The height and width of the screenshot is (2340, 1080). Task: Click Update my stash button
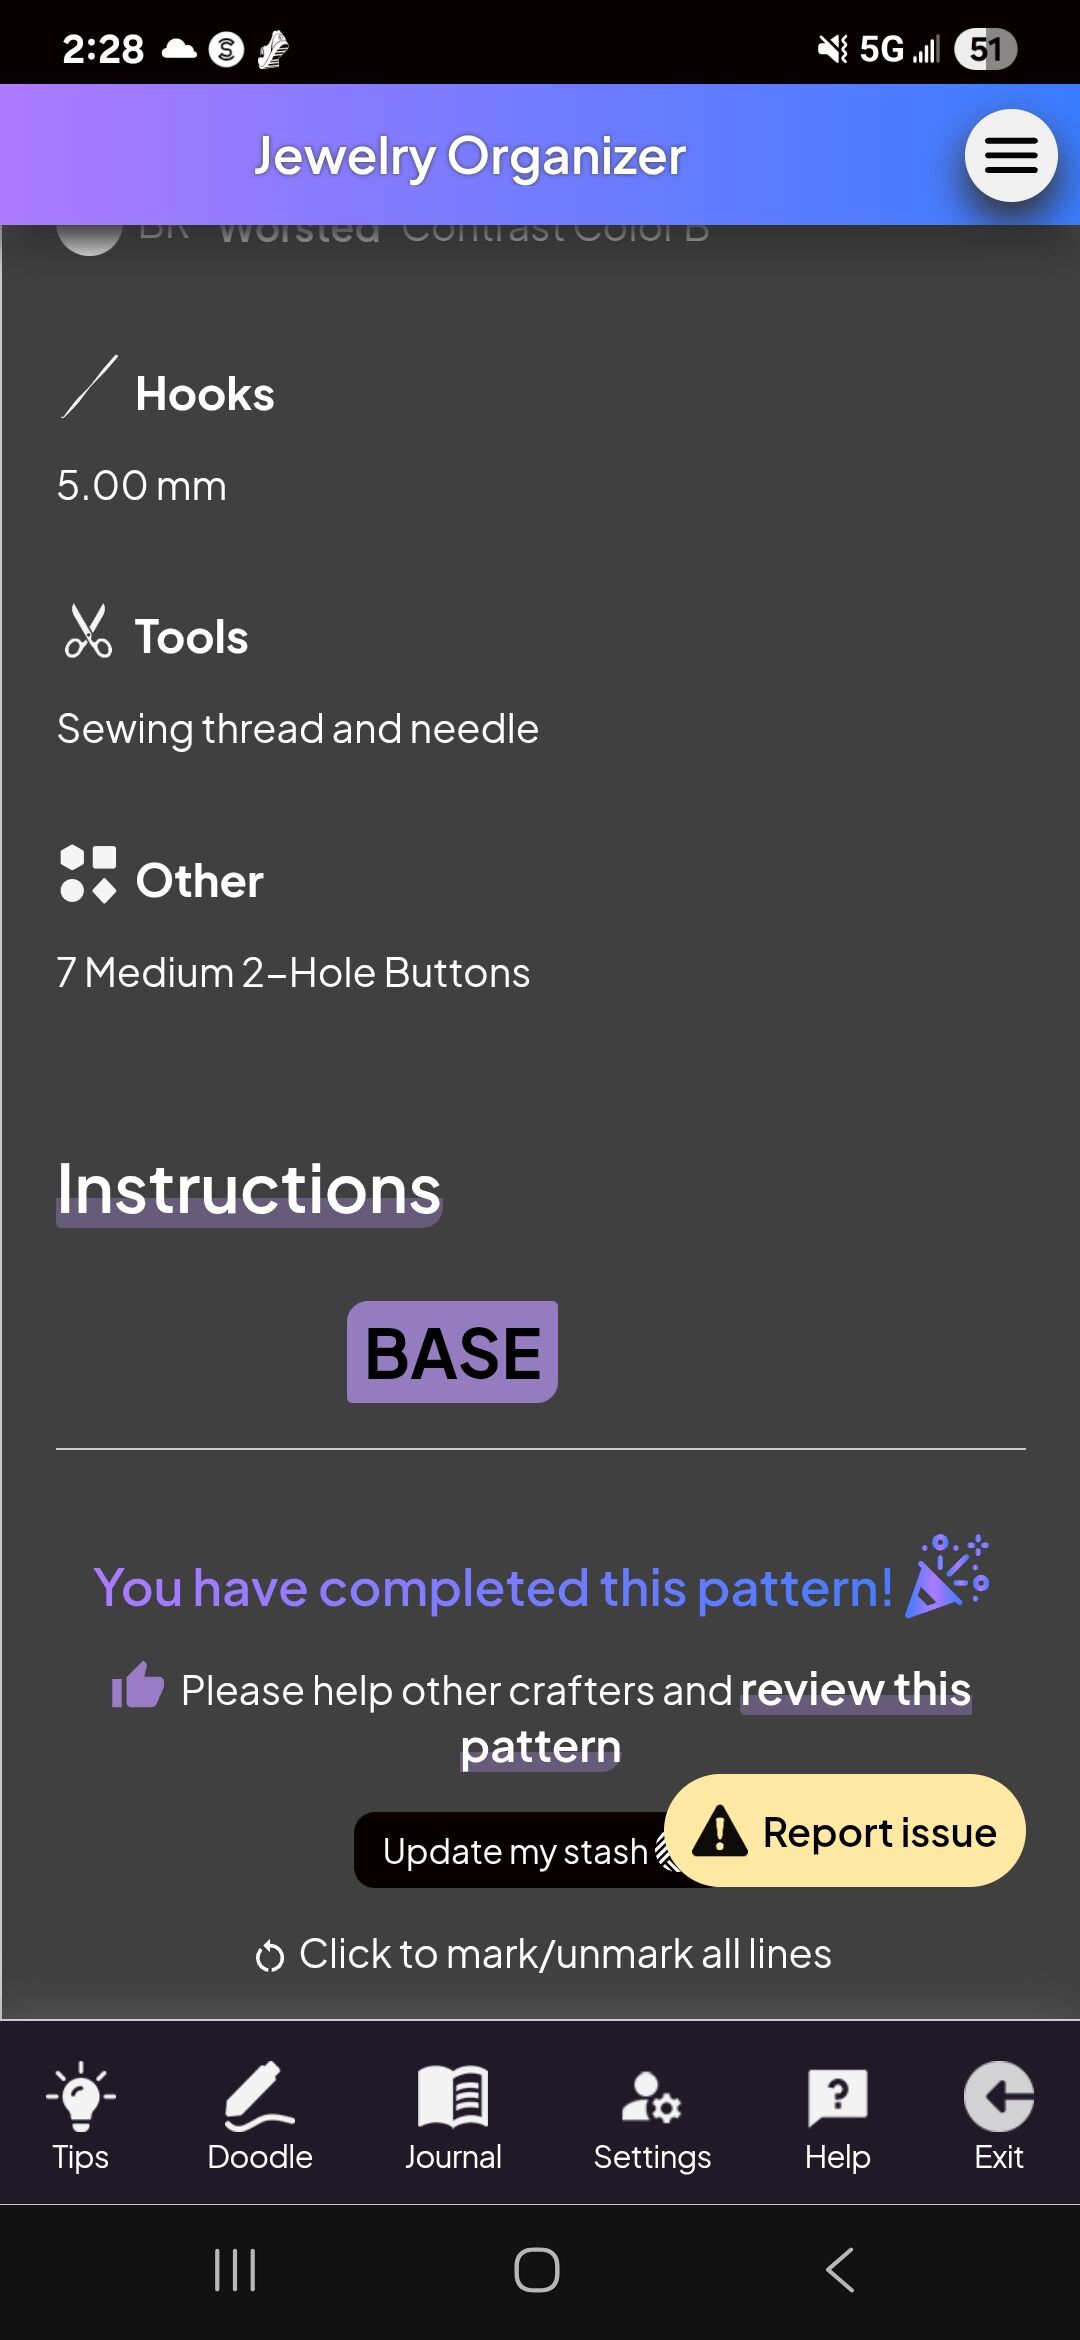[515, 1851]
